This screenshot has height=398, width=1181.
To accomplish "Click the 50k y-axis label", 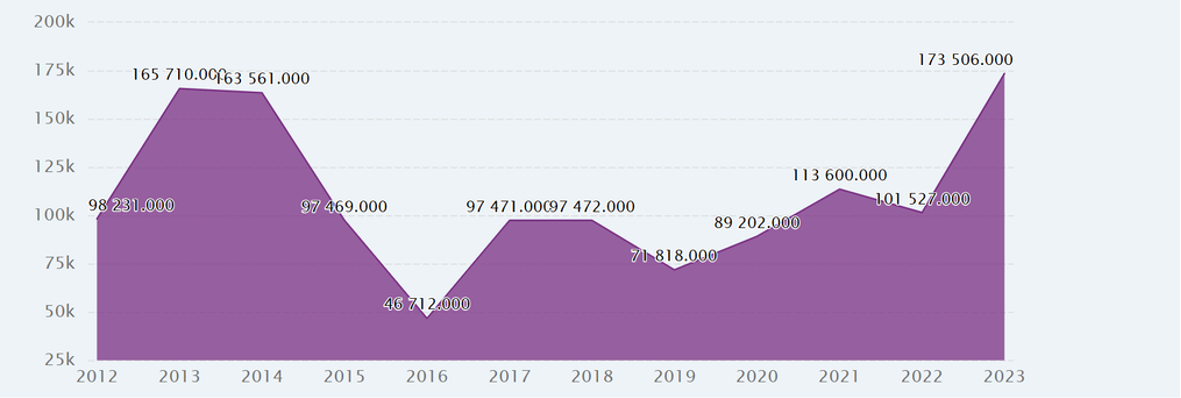I will coord(60,311).
